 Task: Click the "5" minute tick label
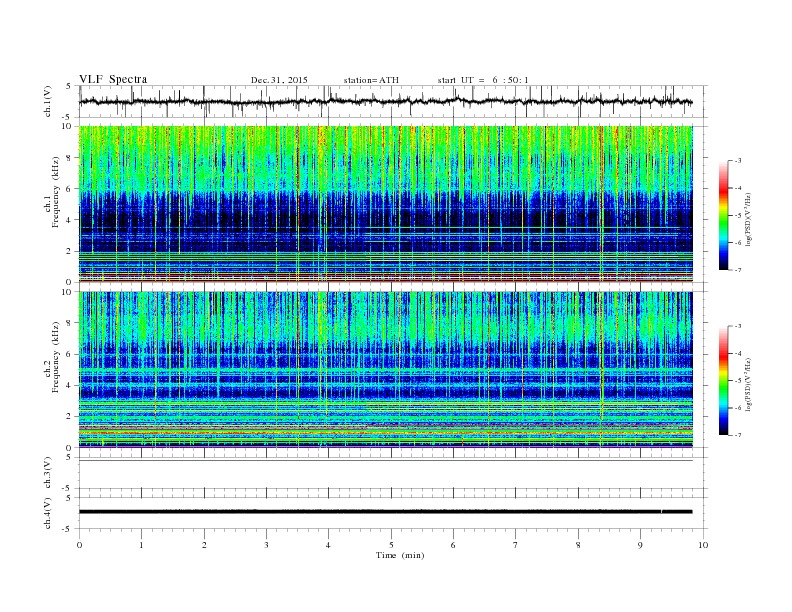tap(391, 545)
